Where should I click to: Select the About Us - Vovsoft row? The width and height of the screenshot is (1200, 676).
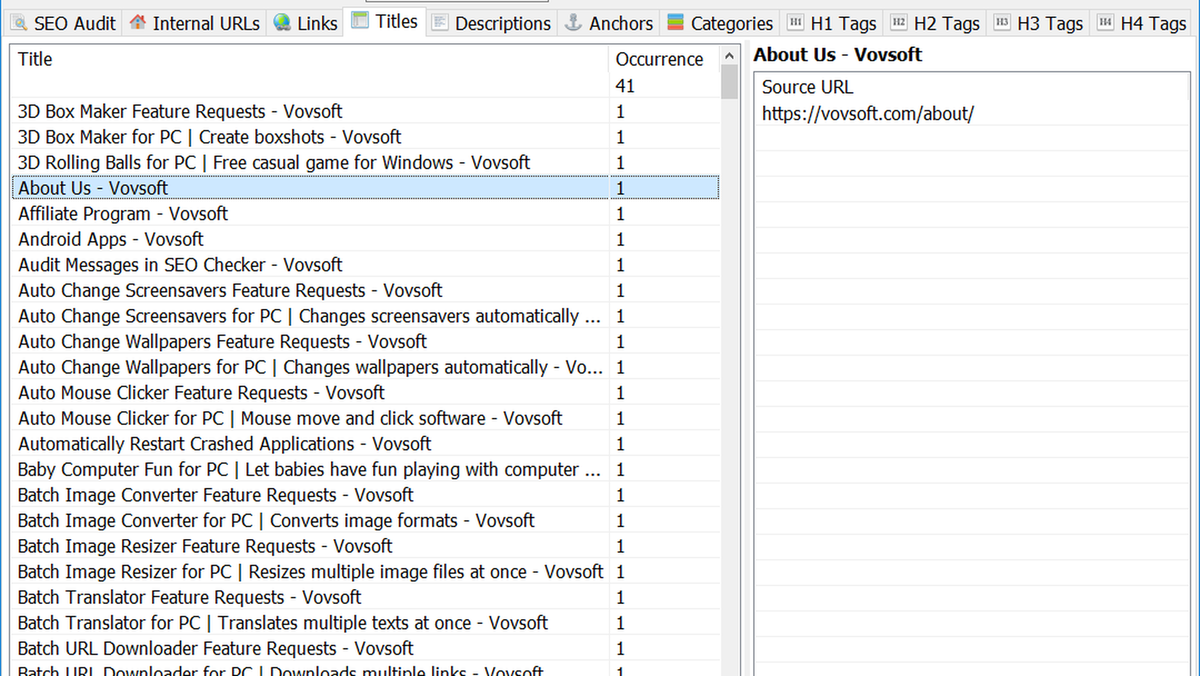click(365, 188)
